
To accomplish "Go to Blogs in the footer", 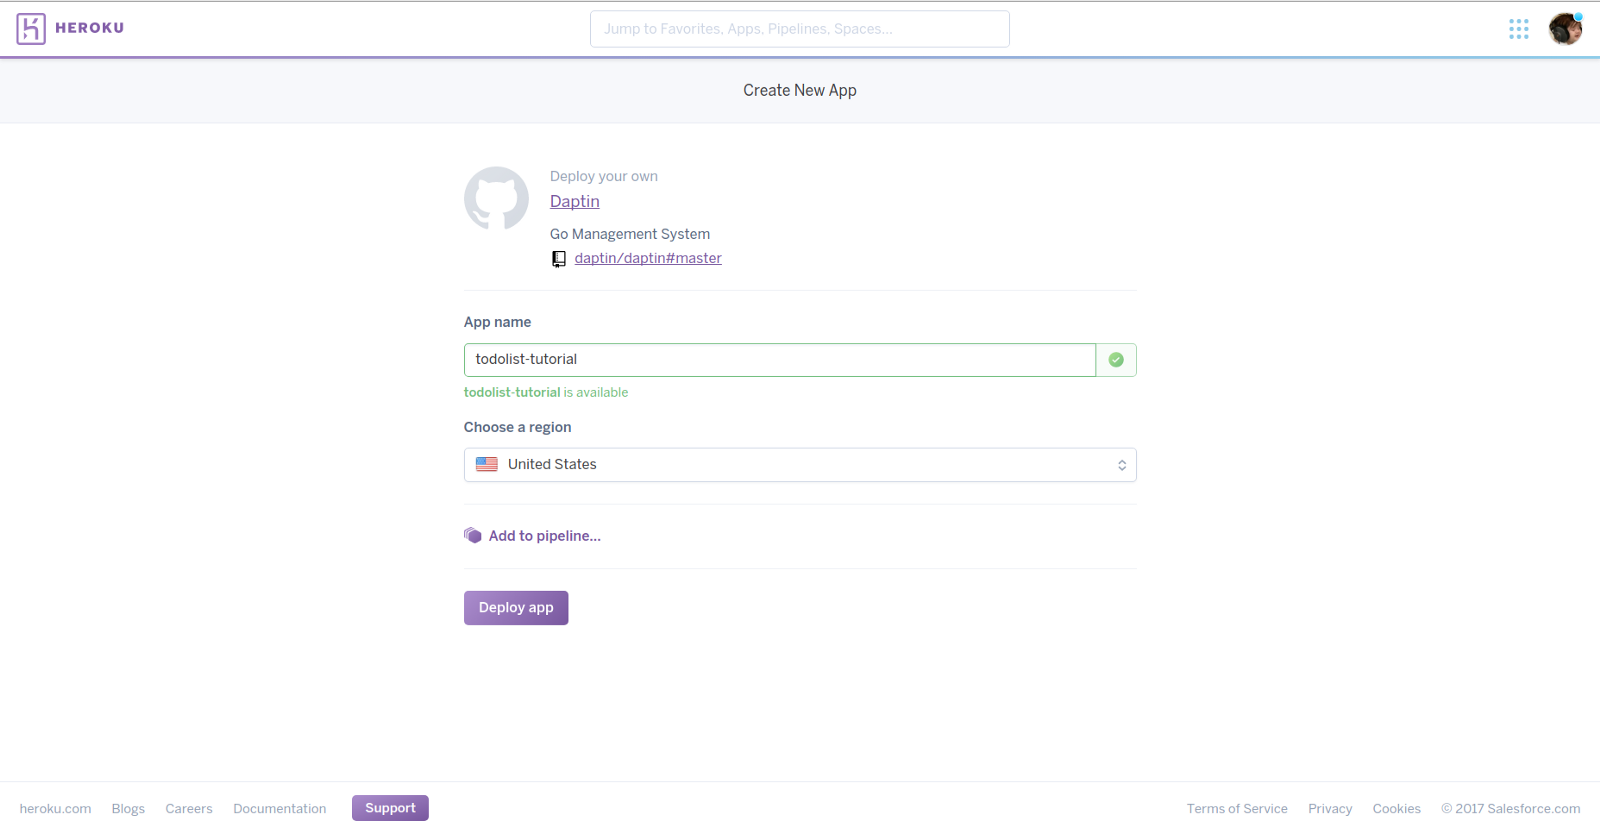I will coord(128,809).
